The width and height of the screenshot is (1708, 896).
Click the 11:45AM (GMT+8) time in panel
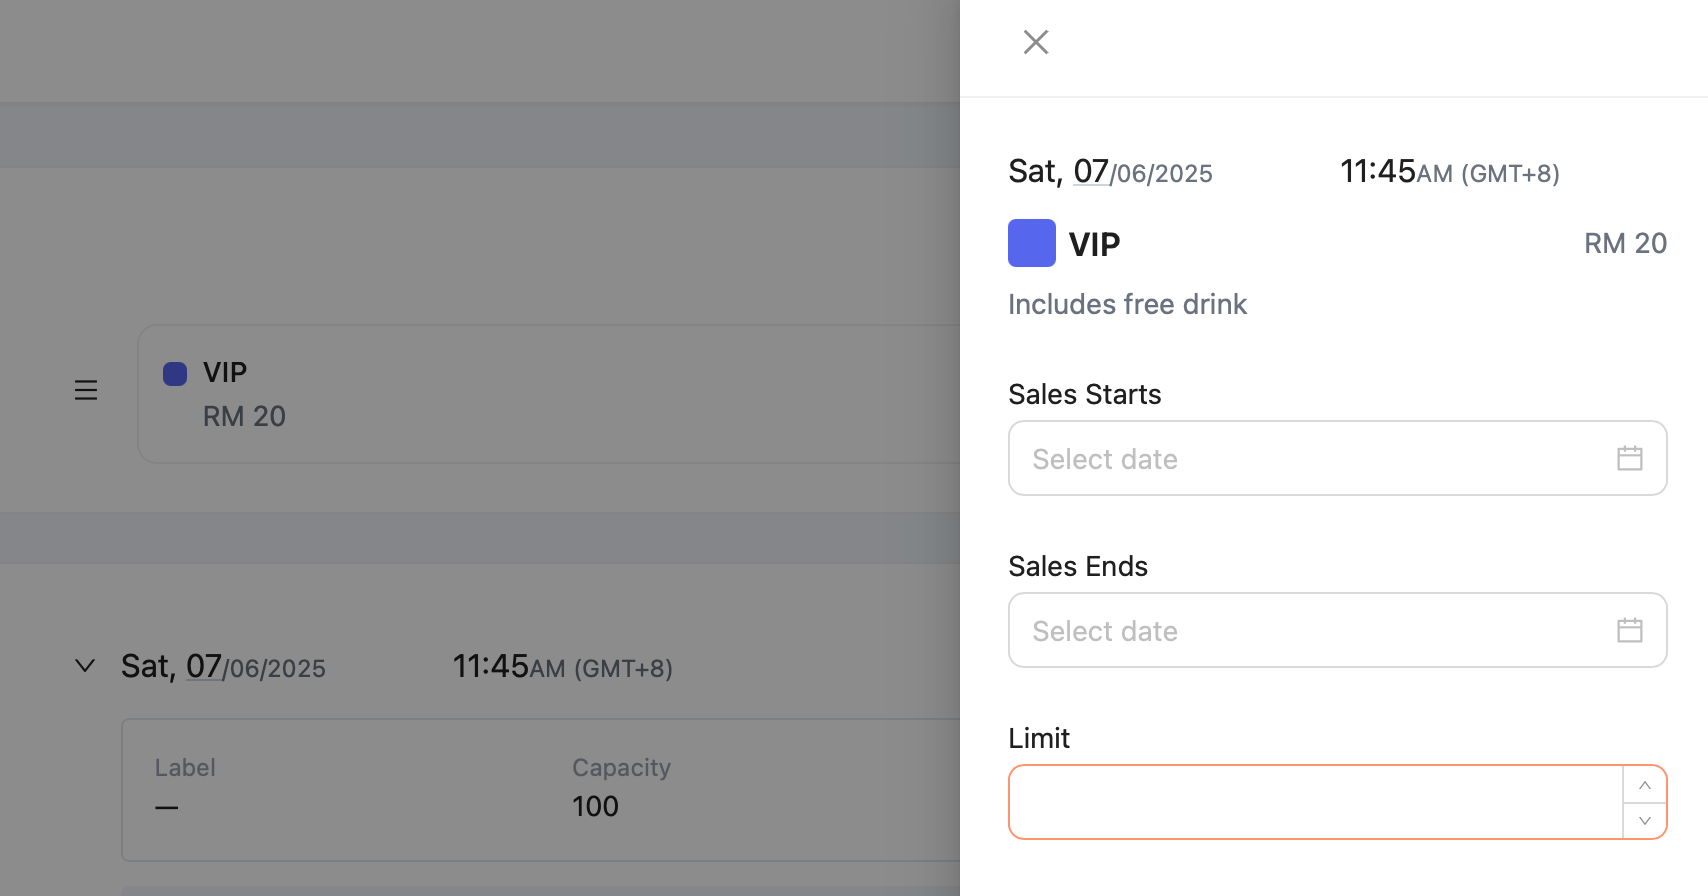point(1449,172)
